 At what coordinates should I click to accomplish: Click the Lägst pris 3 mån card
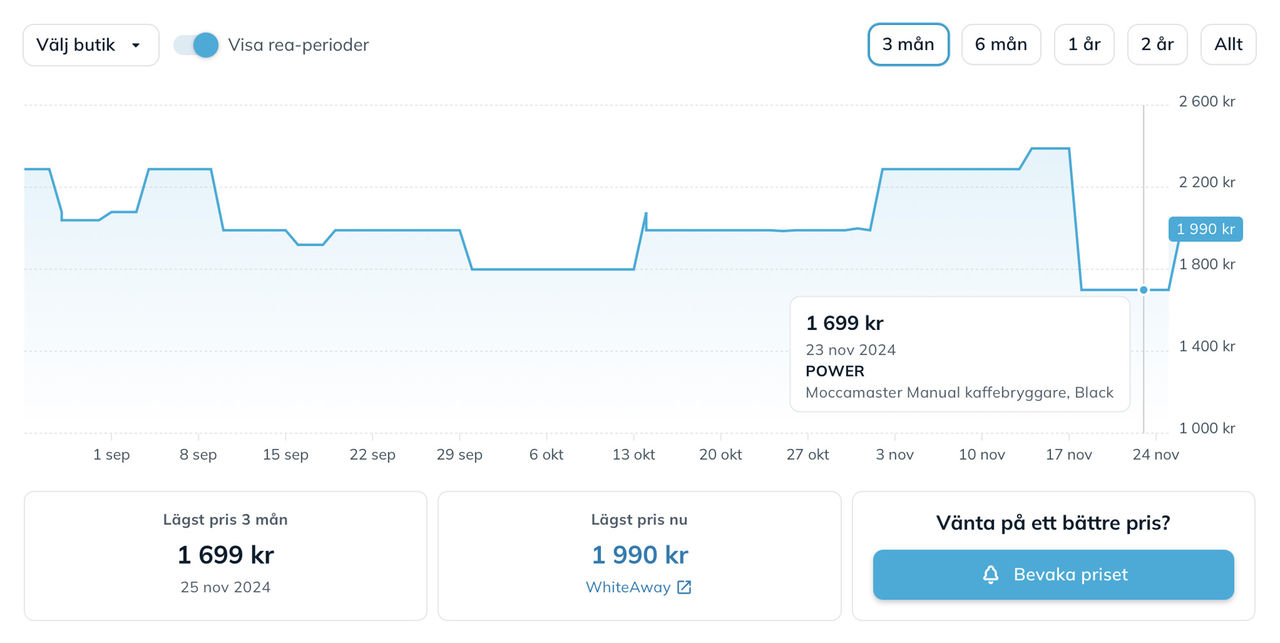pyautogui.click(x=225, y=555)
